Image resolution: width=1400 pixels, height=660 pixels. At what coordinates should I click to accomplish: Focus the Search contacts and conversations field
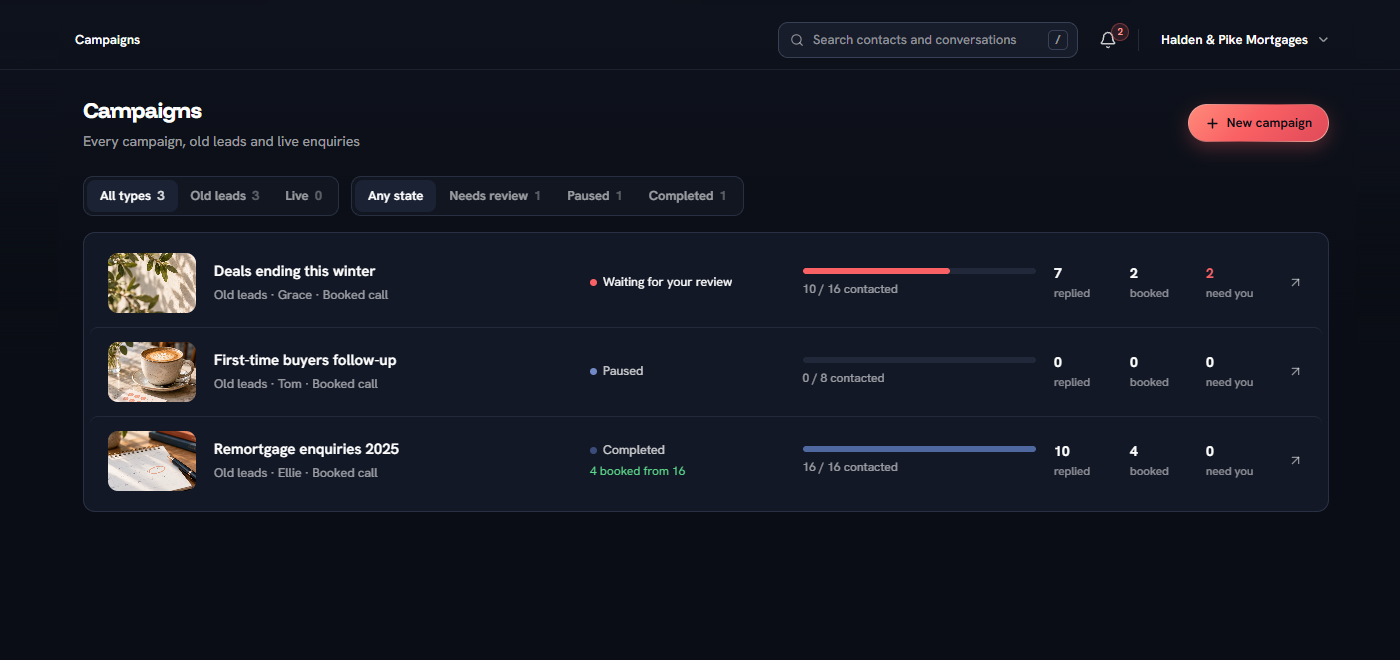click(x=928, y=40)
